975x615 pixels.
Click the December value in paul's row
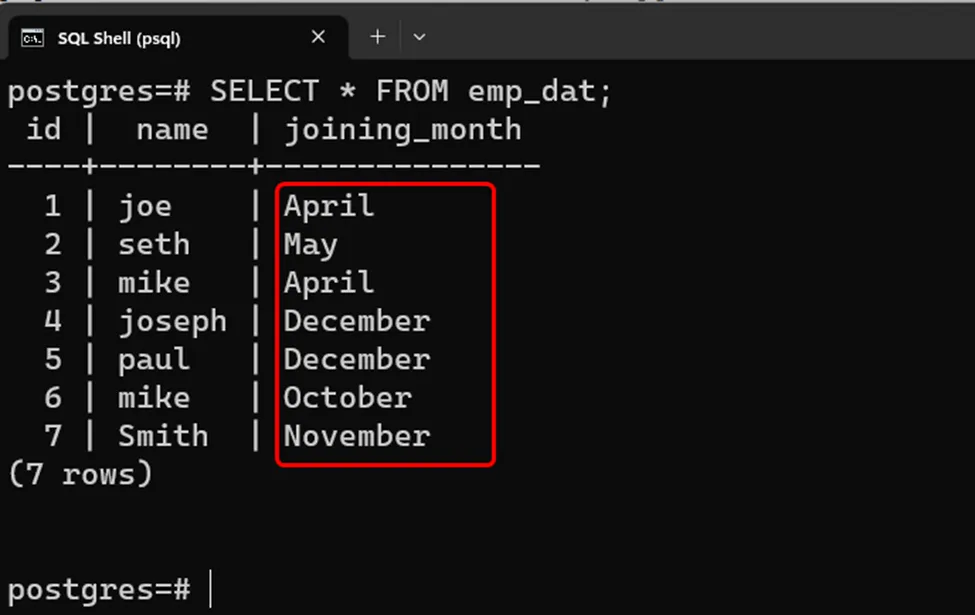tap(356, 359)
